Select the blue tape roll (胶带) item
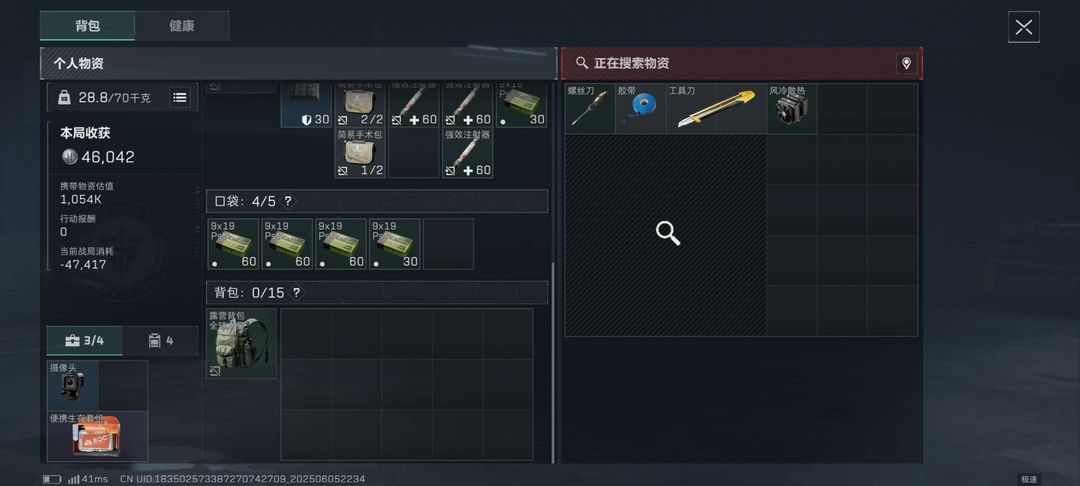Screen dimensions: 1080x486 [641, 108]
